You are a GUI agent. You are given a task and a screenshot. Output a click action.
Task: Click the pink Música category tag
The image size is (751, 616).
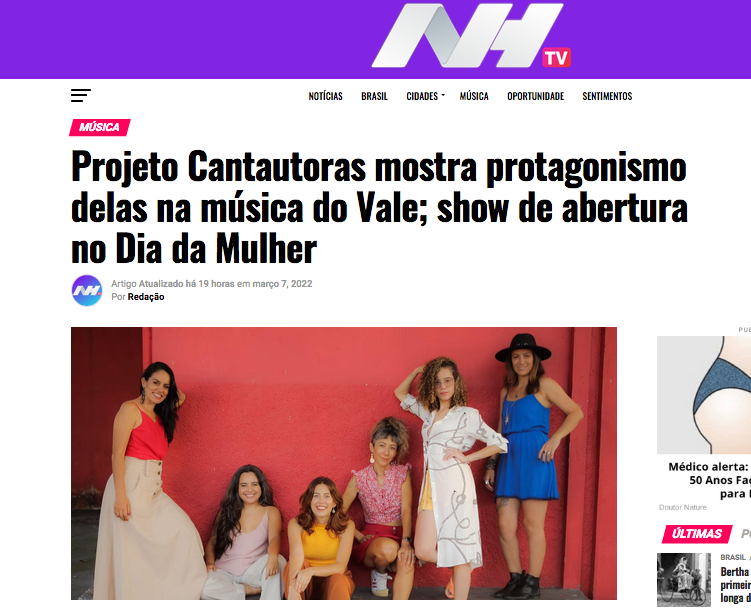point(100,127)
